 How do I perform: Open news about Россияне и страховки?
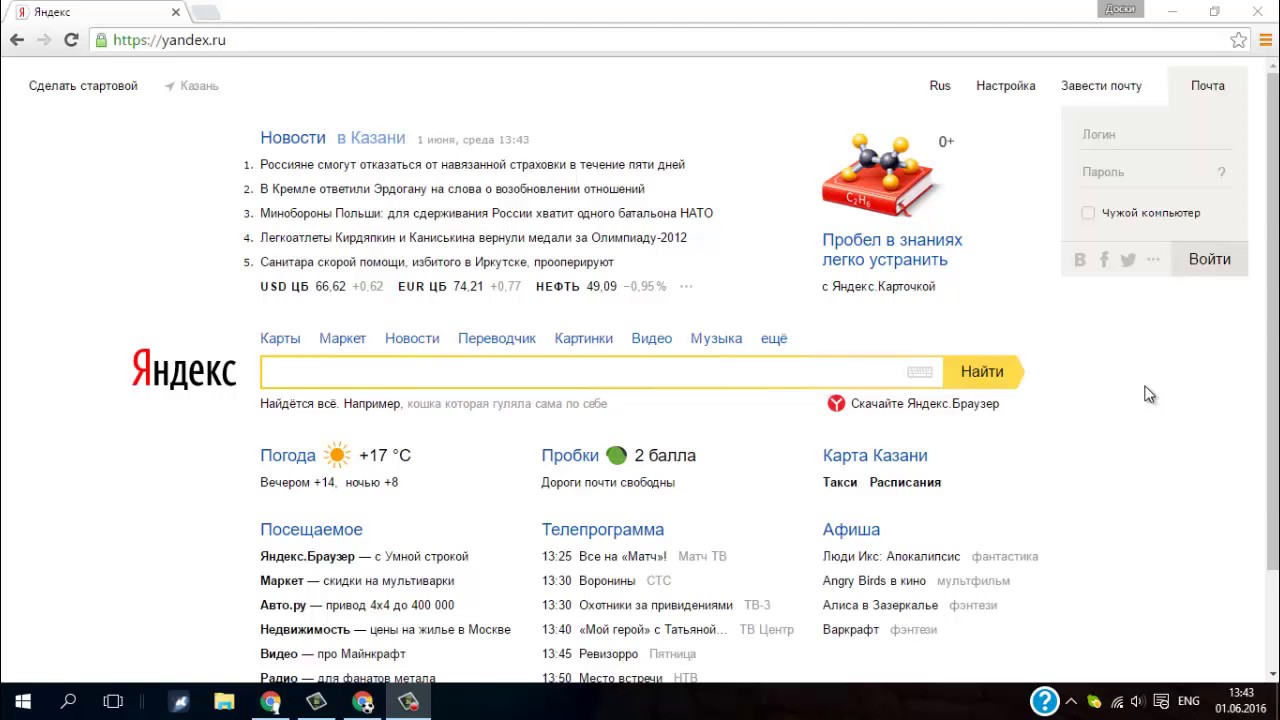tap(472, 165)
